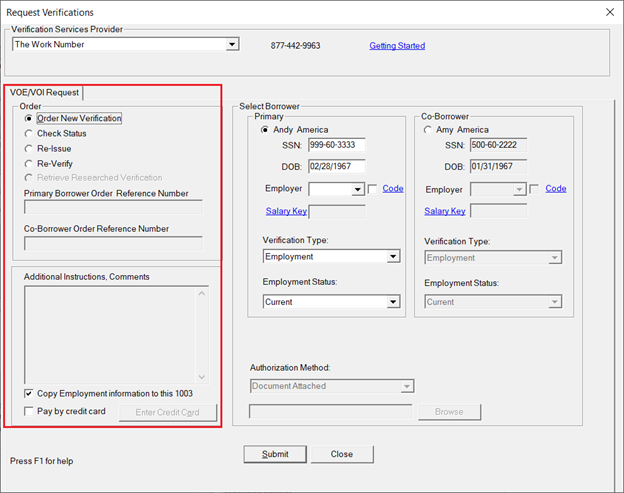624x493 pixels.
Task: Toggle Copy Employment information to this 1003
Action: (x=28, y=394)
